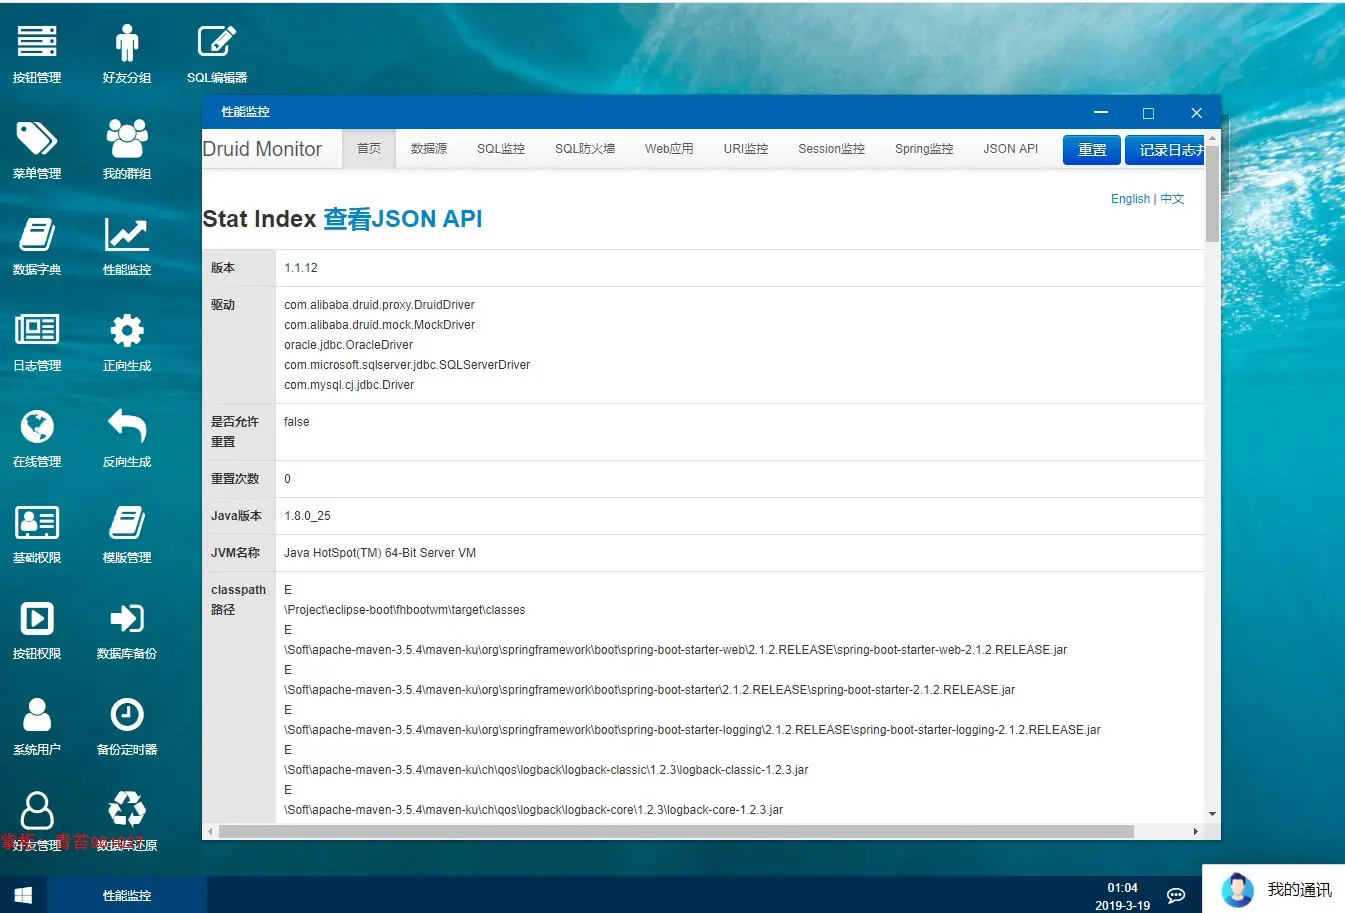Viewport: 1345px width, 913px height.
Task: Open the 菜单管理 tag icon
Action: coord(37,149)
